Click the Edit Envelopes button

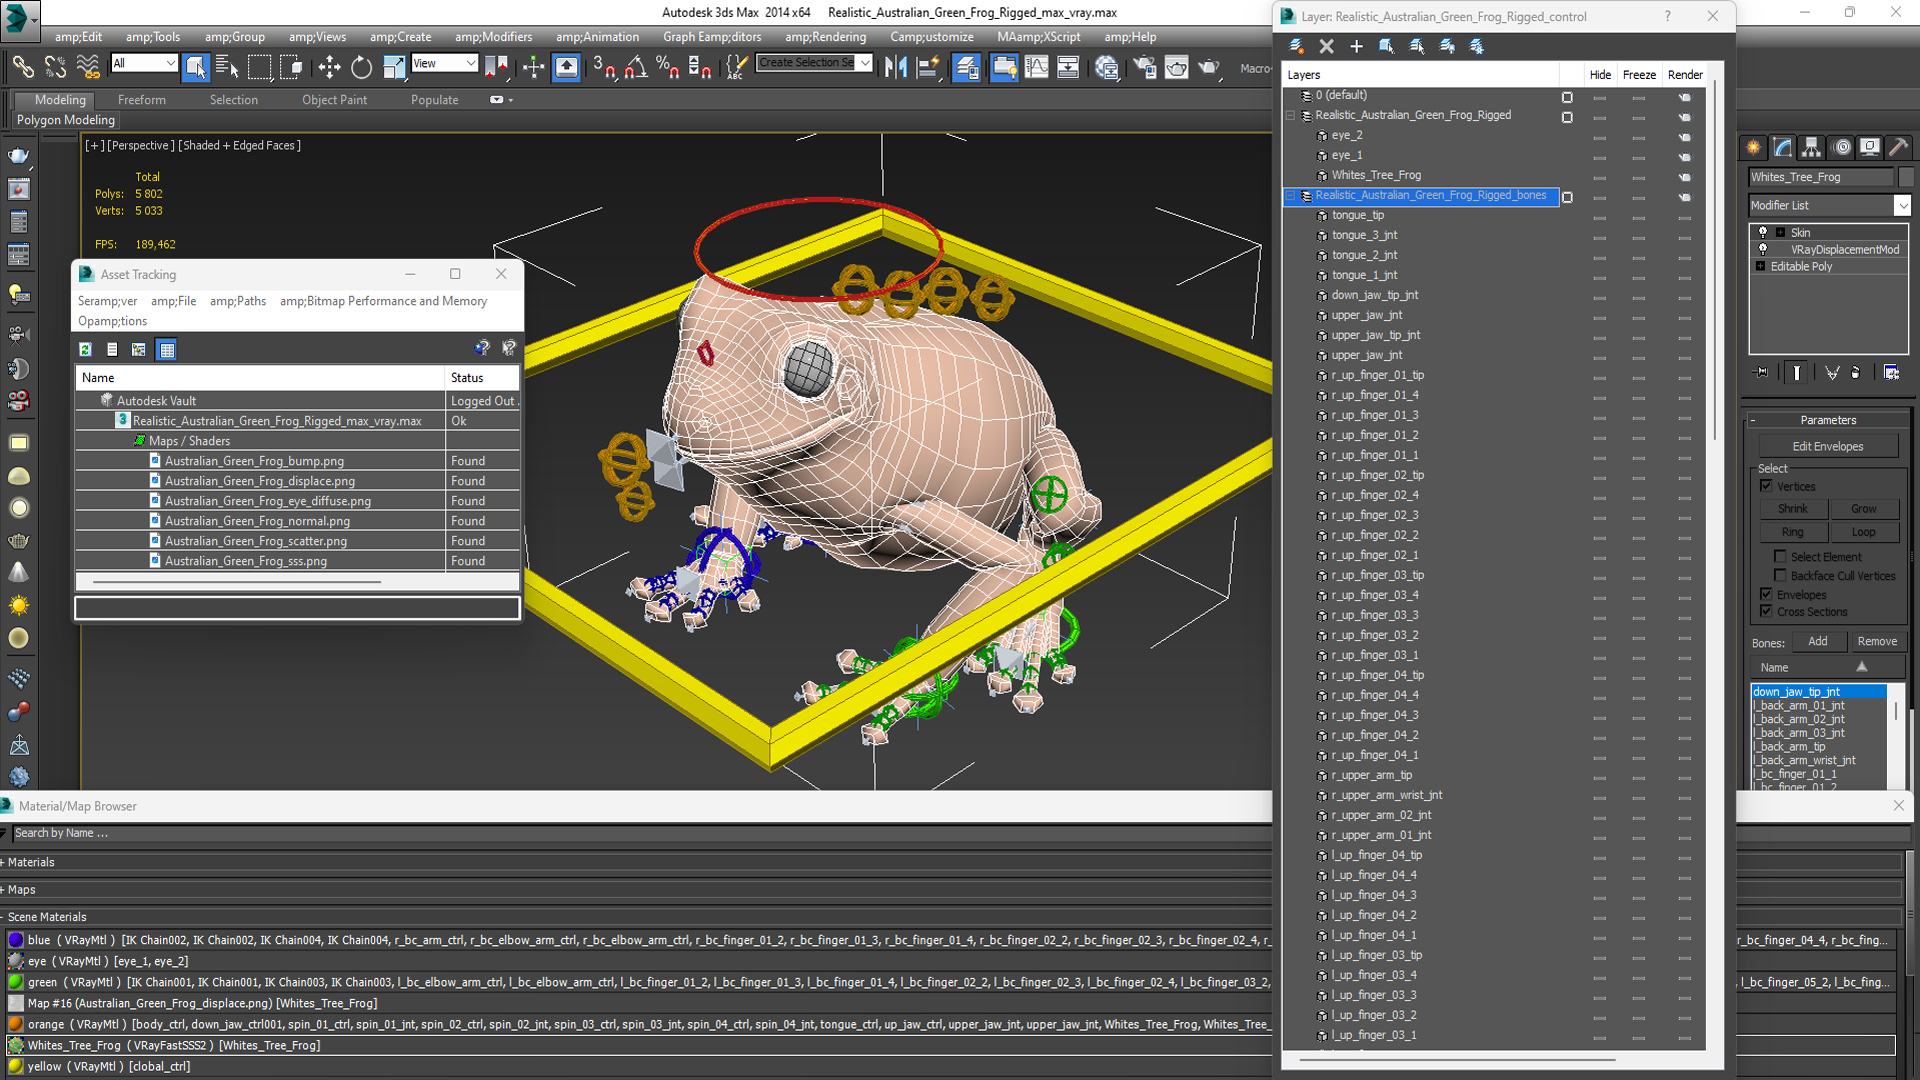1827,446
